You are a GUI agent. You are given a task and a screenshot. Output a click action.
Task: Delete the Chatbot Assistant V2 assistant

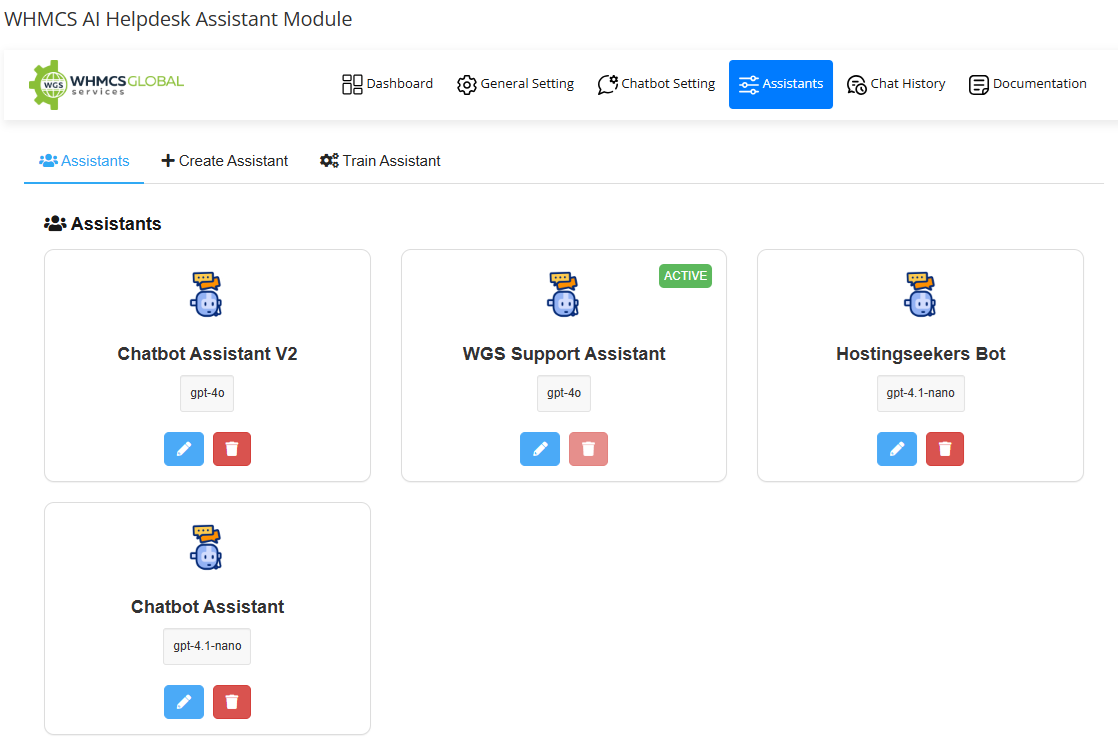pyautogui.click(x=232, y=449)
